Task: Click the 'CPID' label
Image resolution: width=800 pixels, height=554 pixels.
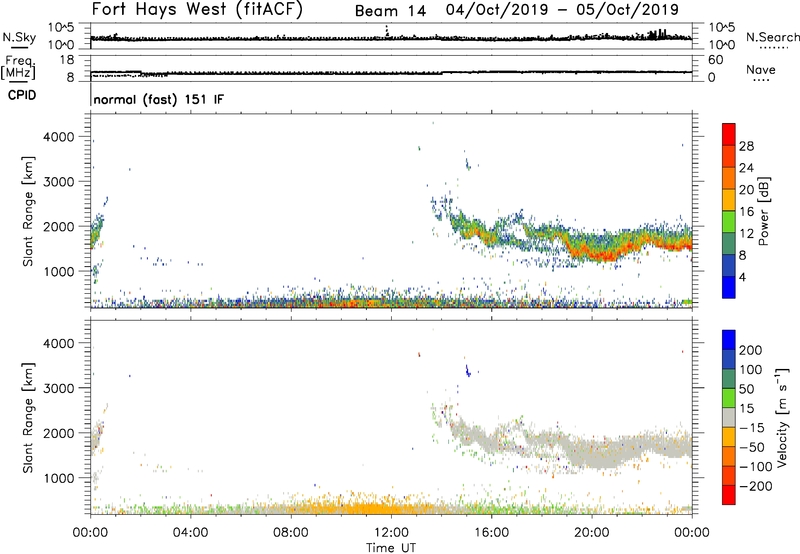Action: (x=22, y=95)
